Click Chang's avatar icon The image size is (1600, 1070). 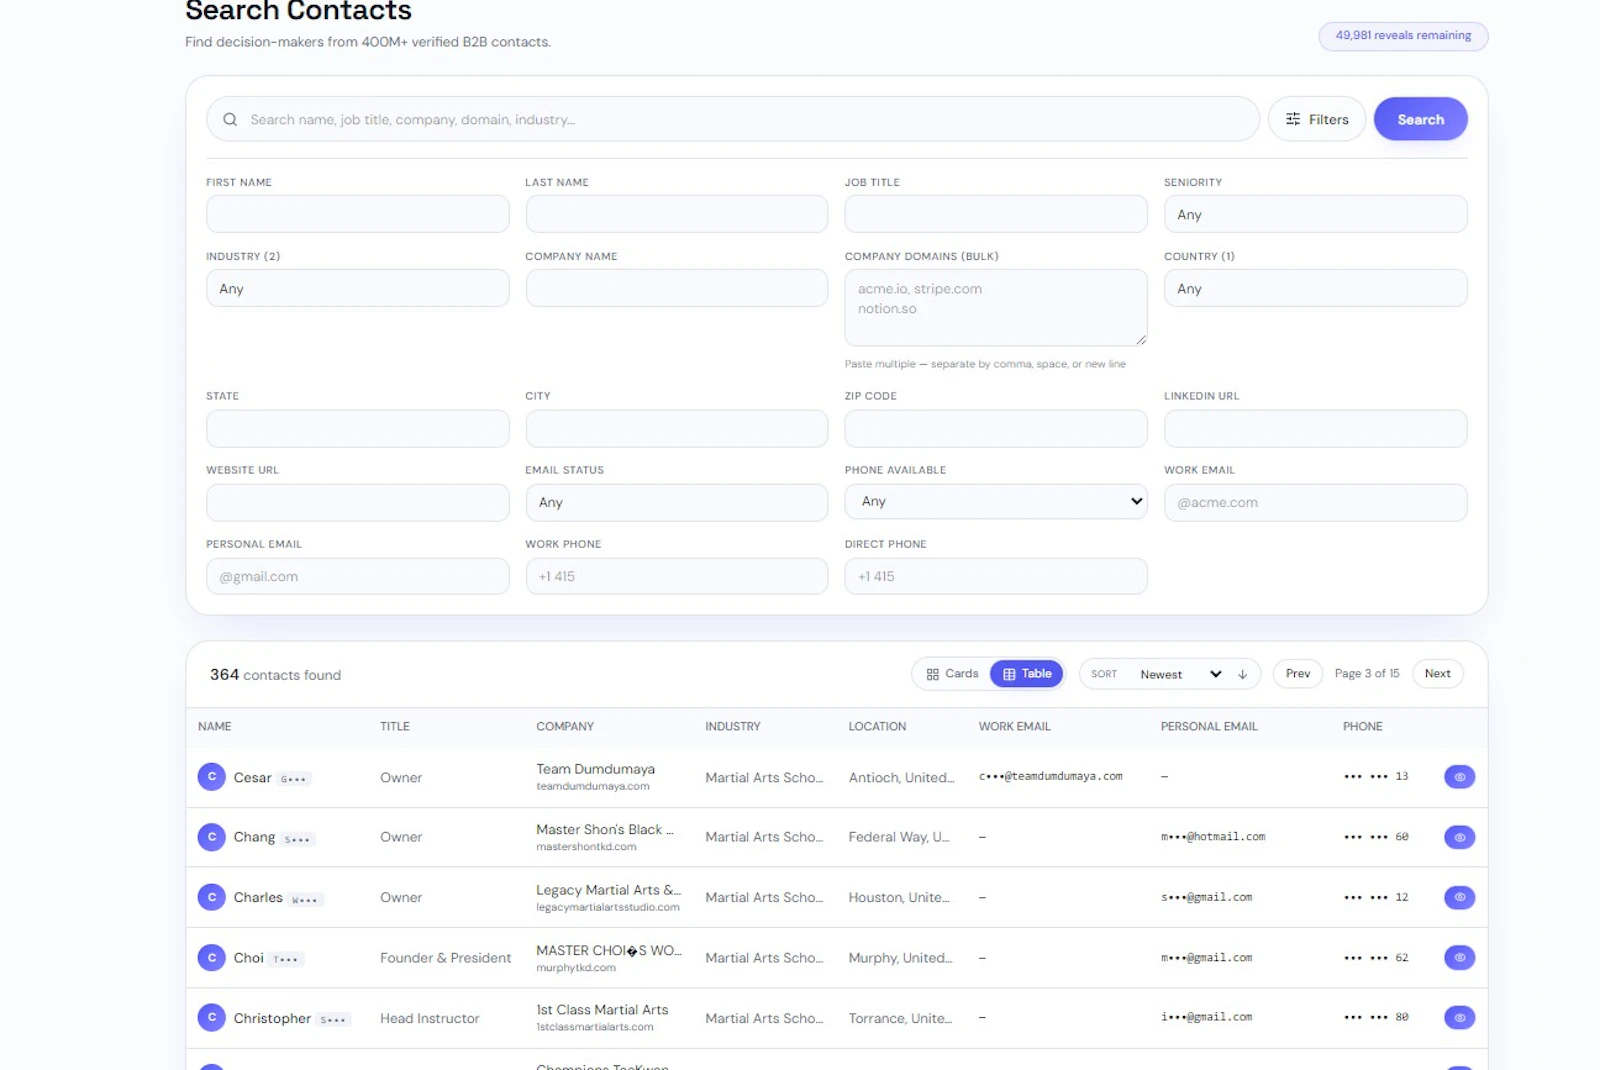point(211,837)
